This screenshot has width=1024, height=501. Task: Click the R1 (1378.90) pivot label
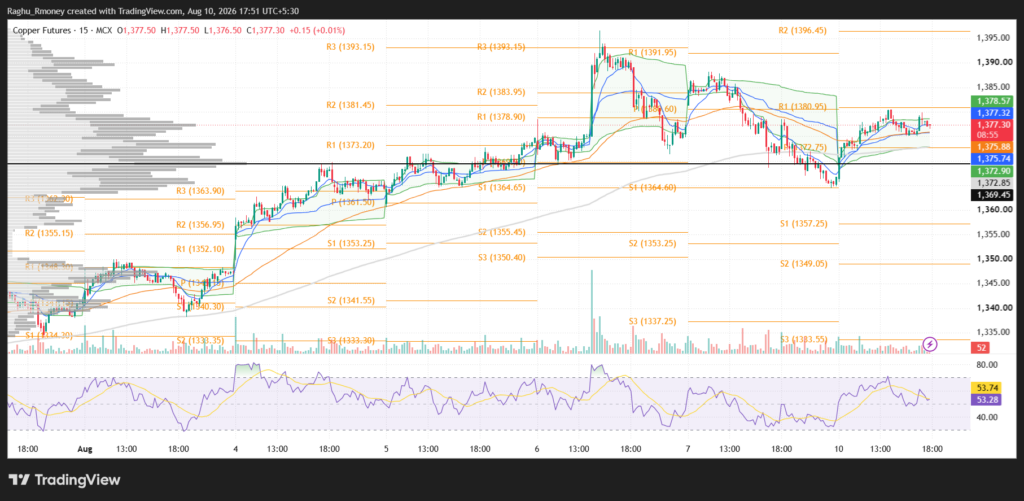[502, 117]
